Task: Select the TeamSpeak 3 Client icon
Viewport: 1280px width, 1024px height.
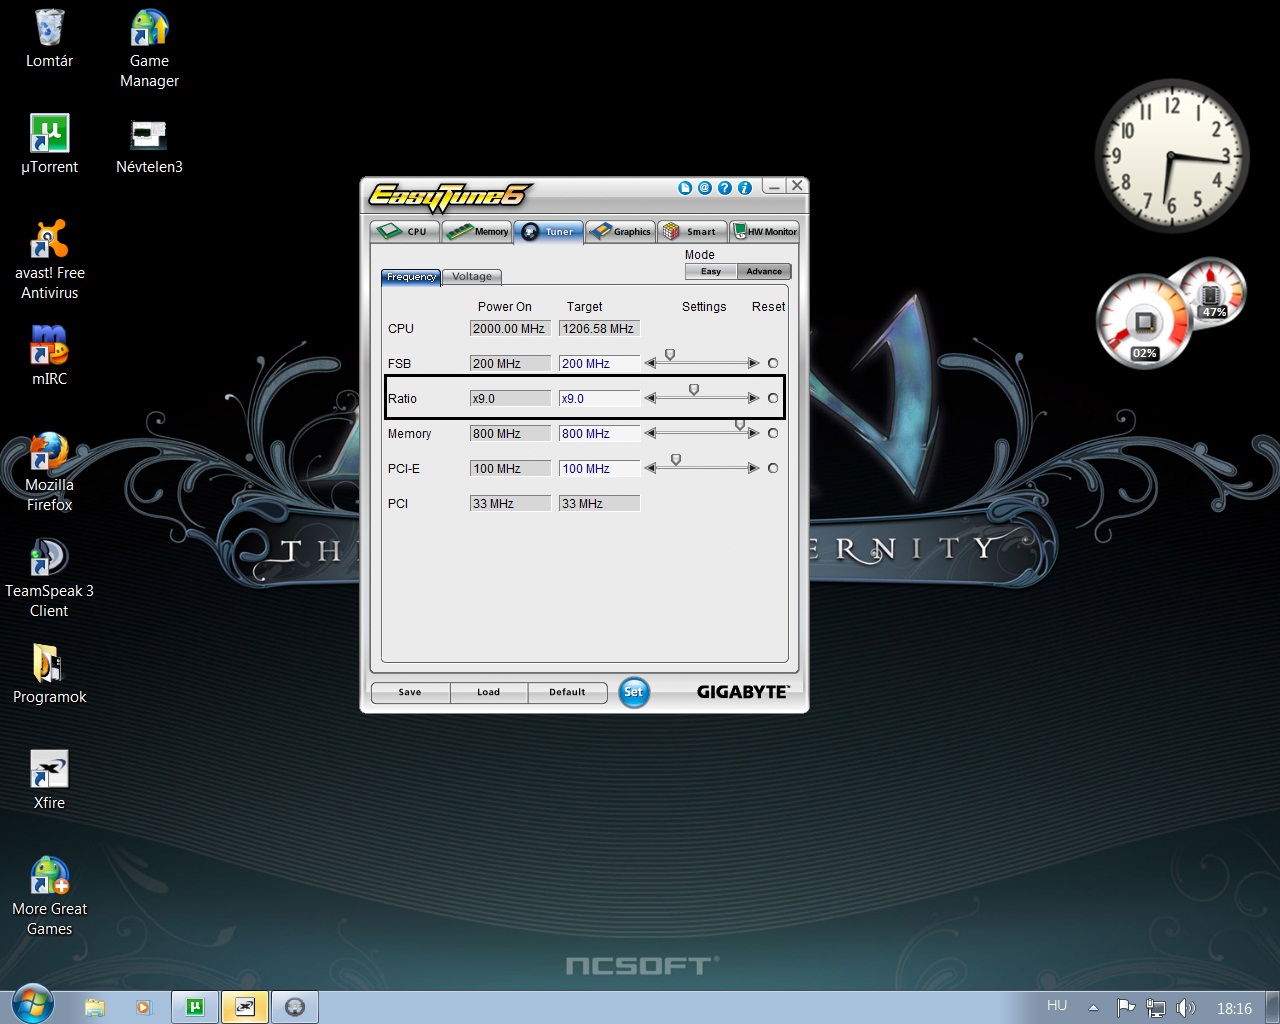Action: [x=49, y=579]
